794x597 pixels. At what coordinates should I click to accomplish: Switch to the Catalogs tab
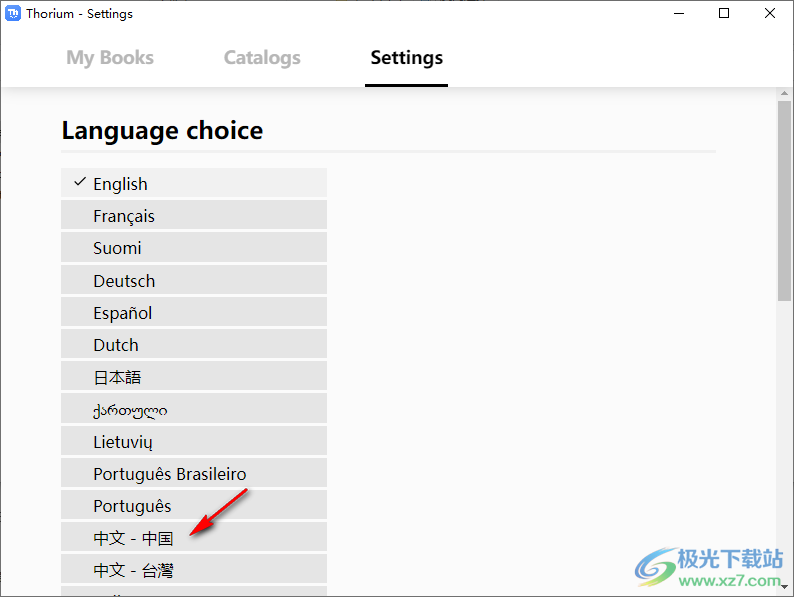click(262, 58)
